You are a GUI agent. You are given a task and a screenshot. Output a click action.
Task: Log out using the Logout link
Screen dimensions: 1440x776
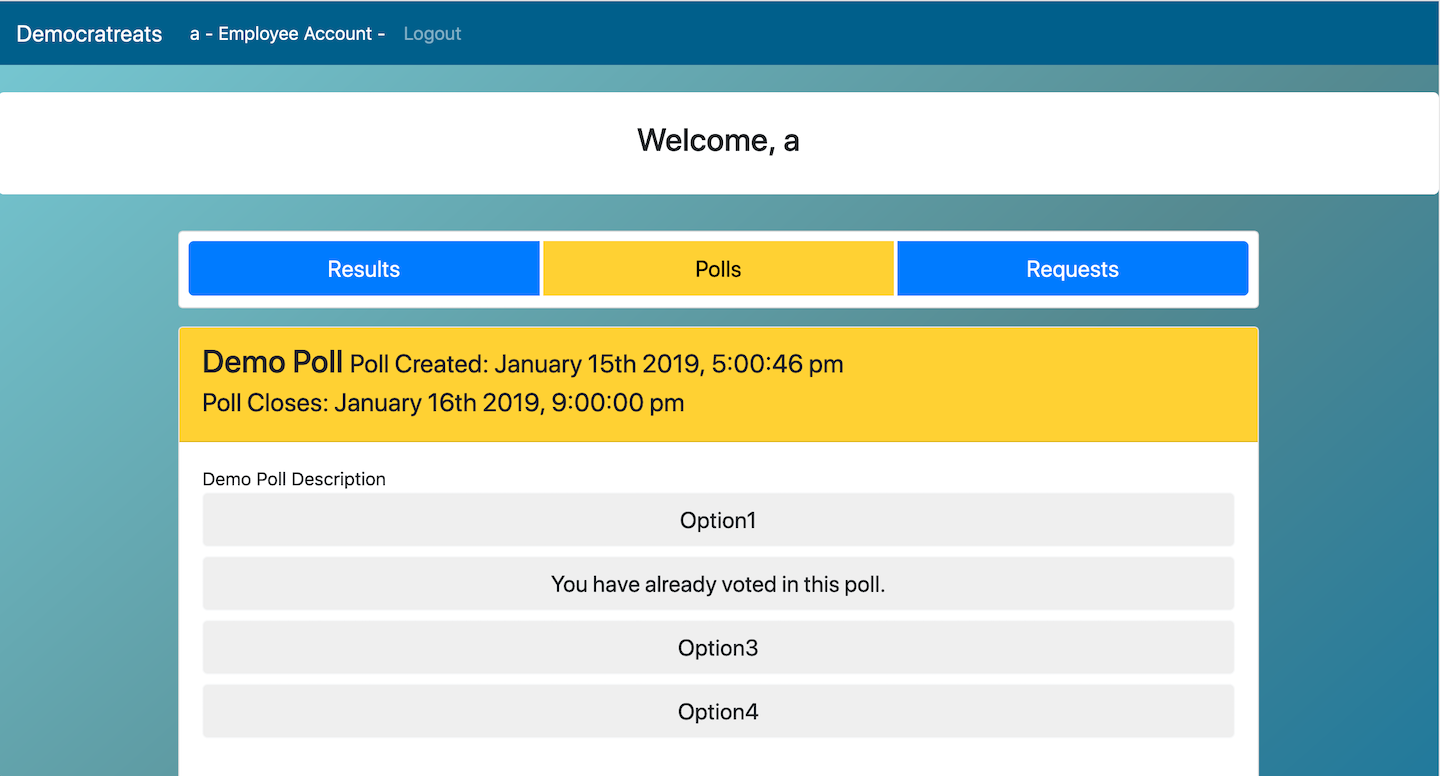(x=432, y=34)
